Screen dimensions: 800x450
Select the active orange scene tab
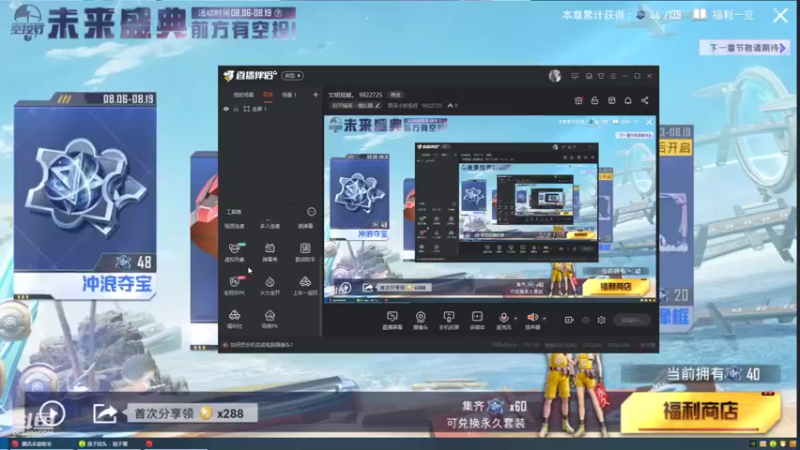coord(268,95)
